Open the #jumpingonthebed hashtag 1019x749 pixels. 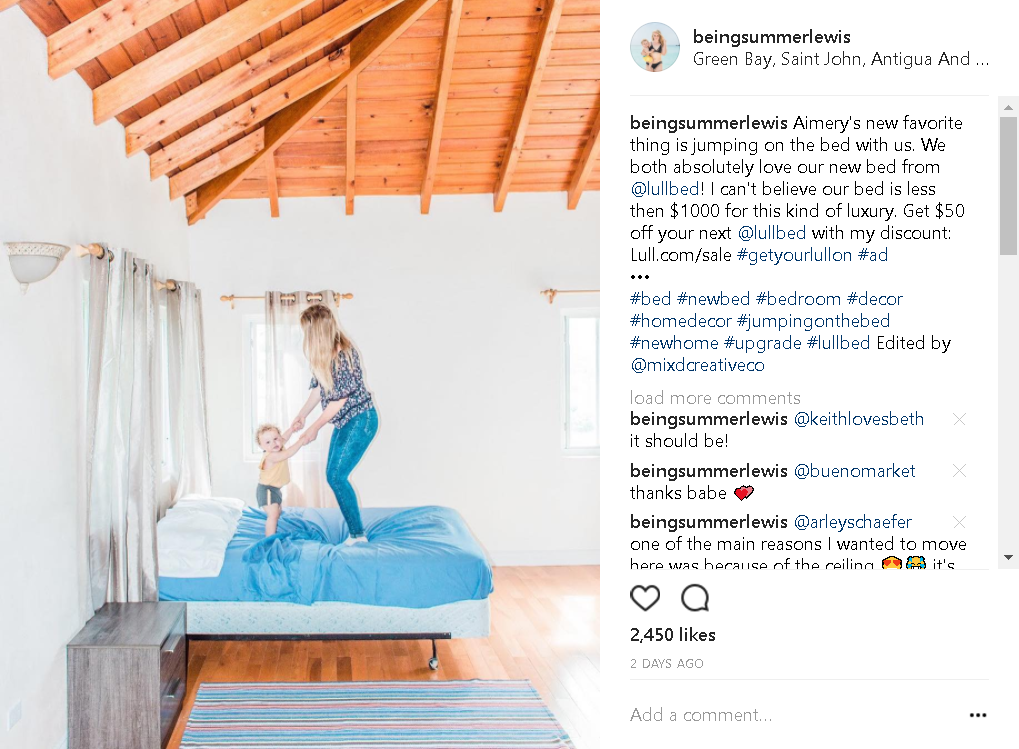[x=813, y=321]
